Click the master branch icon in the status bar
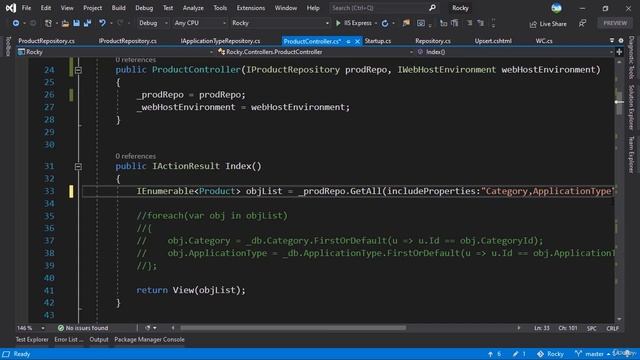 (x=578, y=354)
